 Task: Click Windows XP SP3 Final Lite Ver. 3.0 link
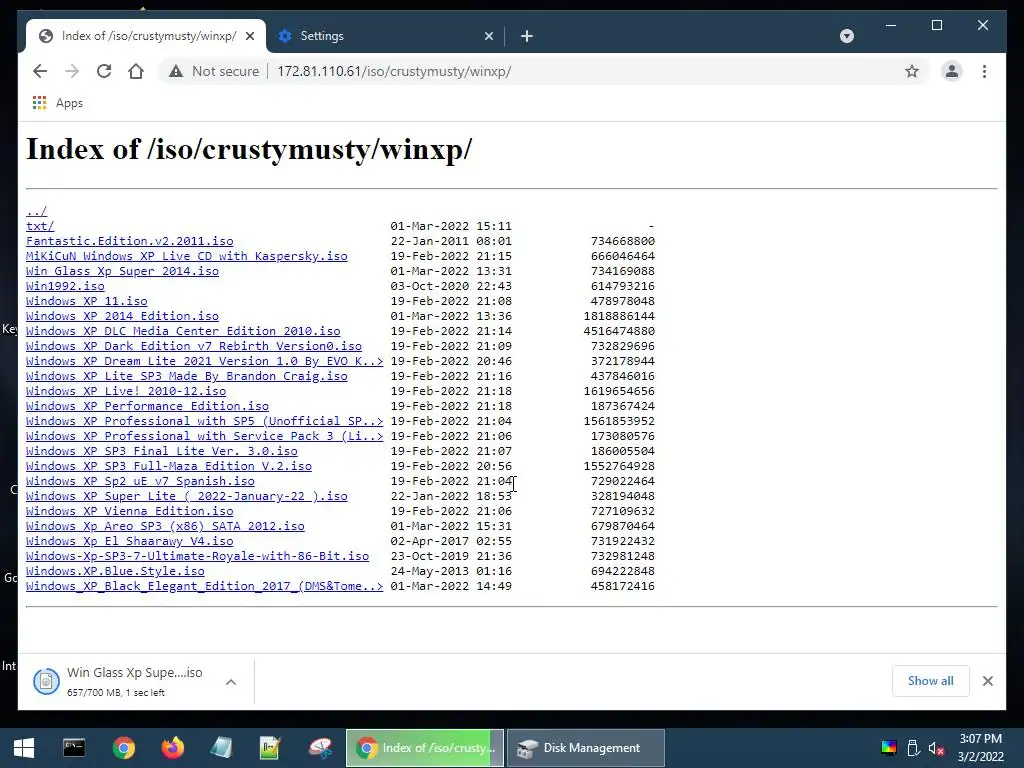(x=162, y=451)
